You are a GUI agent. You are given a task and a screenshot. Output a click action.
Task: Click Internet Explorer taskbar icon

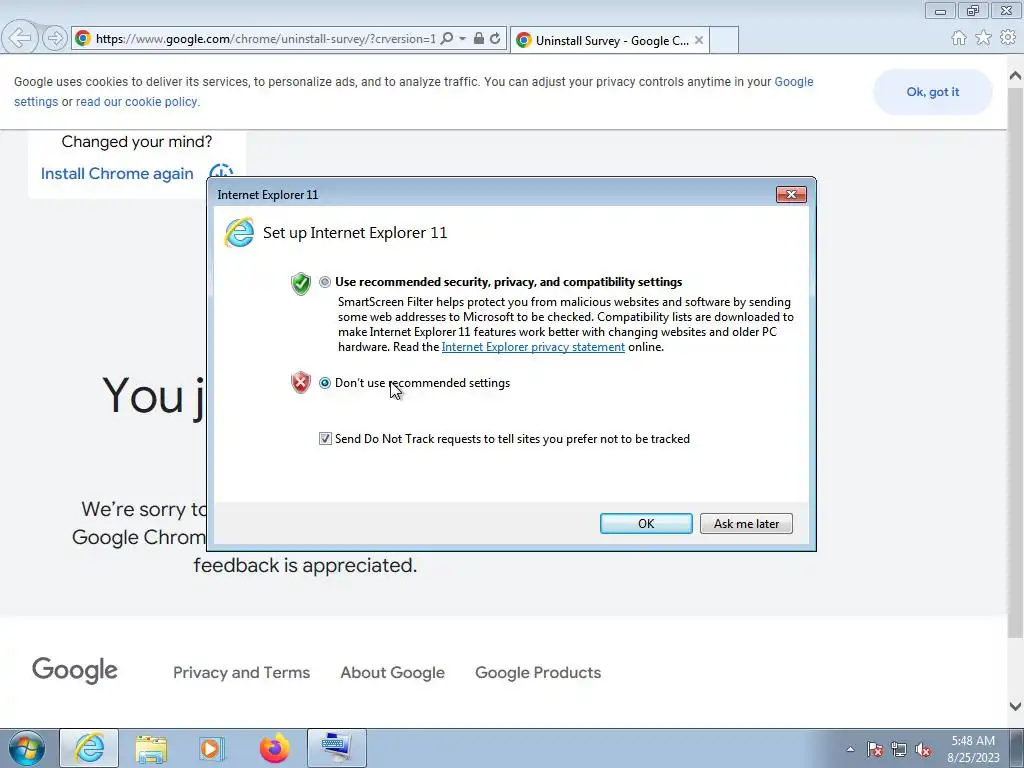coord(89,748)
